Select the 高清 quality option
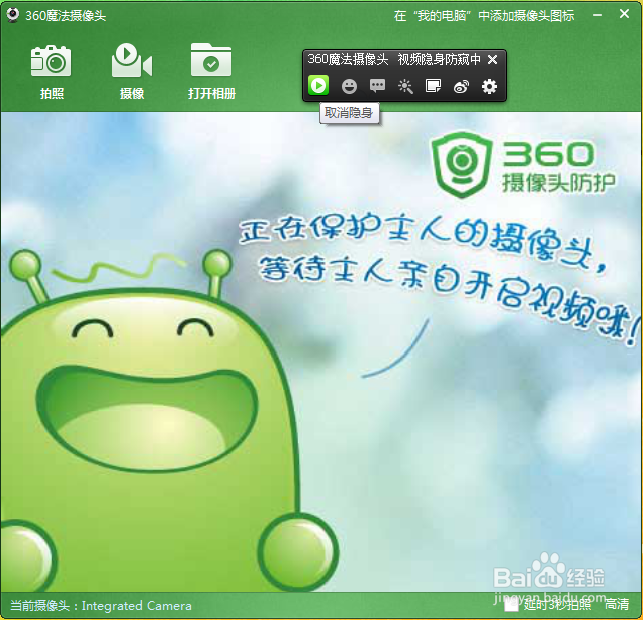The height and width of the screenshot is (620, 643). (x=617, y=604)
